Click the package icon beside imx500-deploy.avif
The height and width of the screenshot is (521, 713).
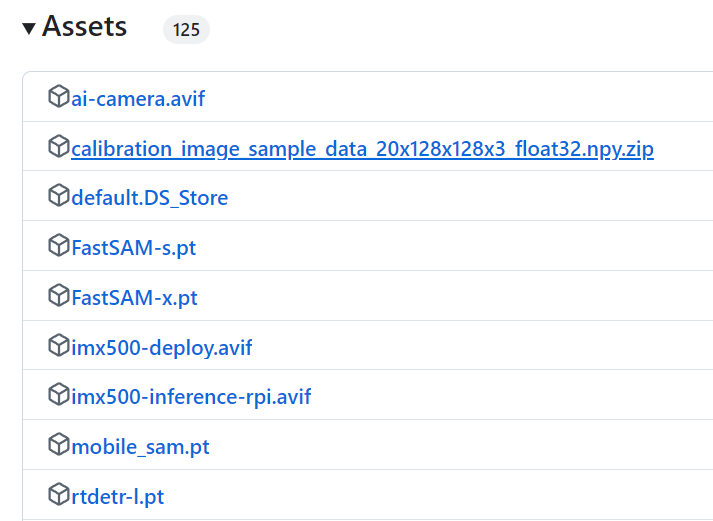[59, 346]
